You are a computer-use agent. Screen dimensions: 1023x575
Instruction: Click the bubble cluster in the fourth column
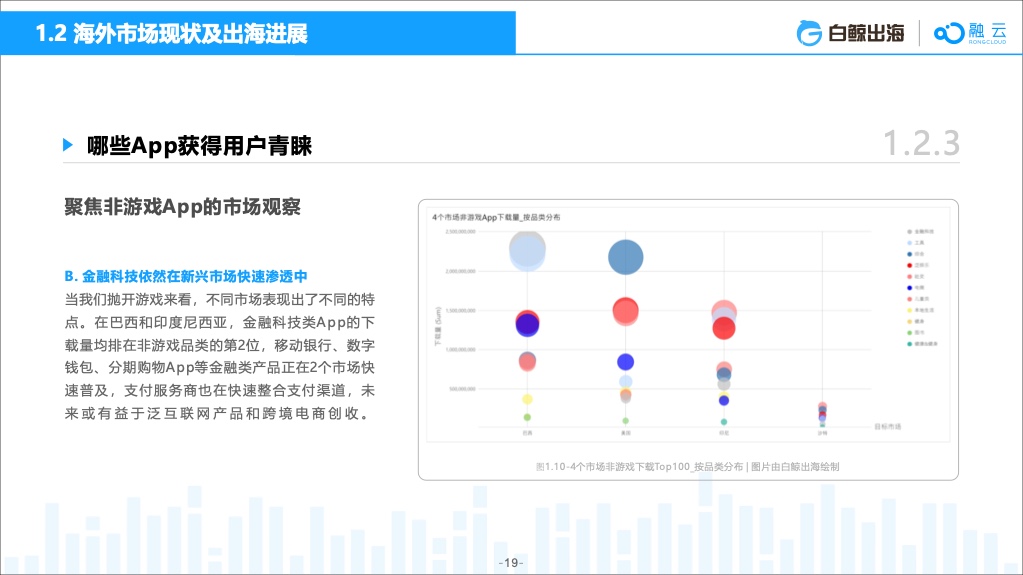[x=822, y=413]
